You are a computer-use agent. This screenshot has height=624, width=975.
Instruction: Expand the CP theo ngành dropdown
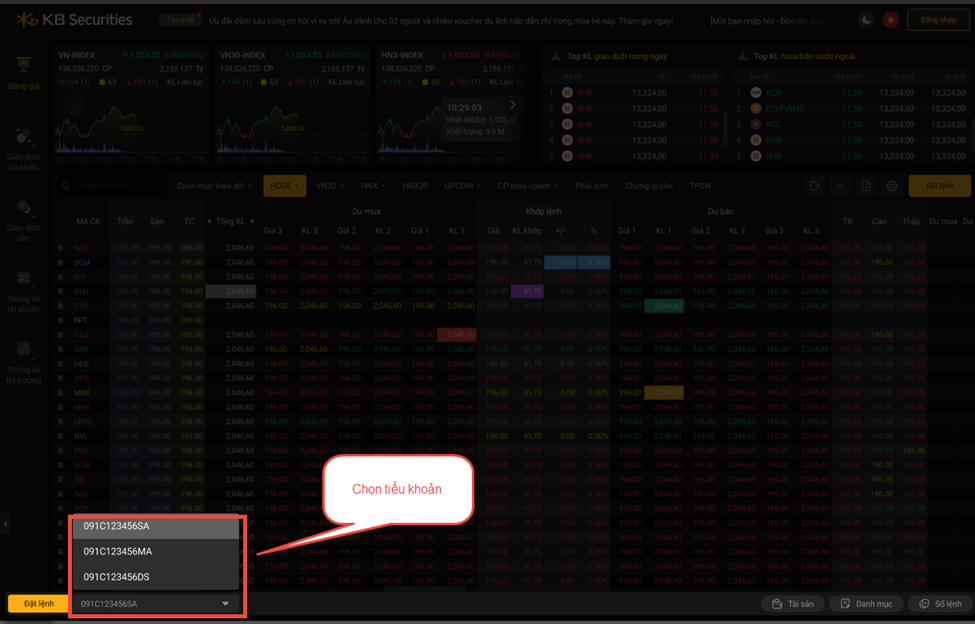point(528,186)
